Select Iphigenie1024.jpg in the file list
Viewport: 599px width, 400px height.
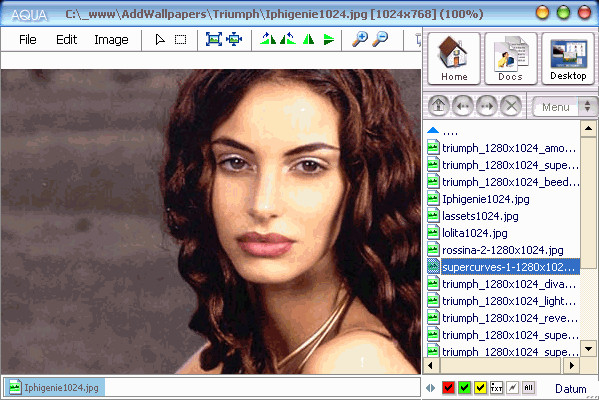tap(486, 199)
